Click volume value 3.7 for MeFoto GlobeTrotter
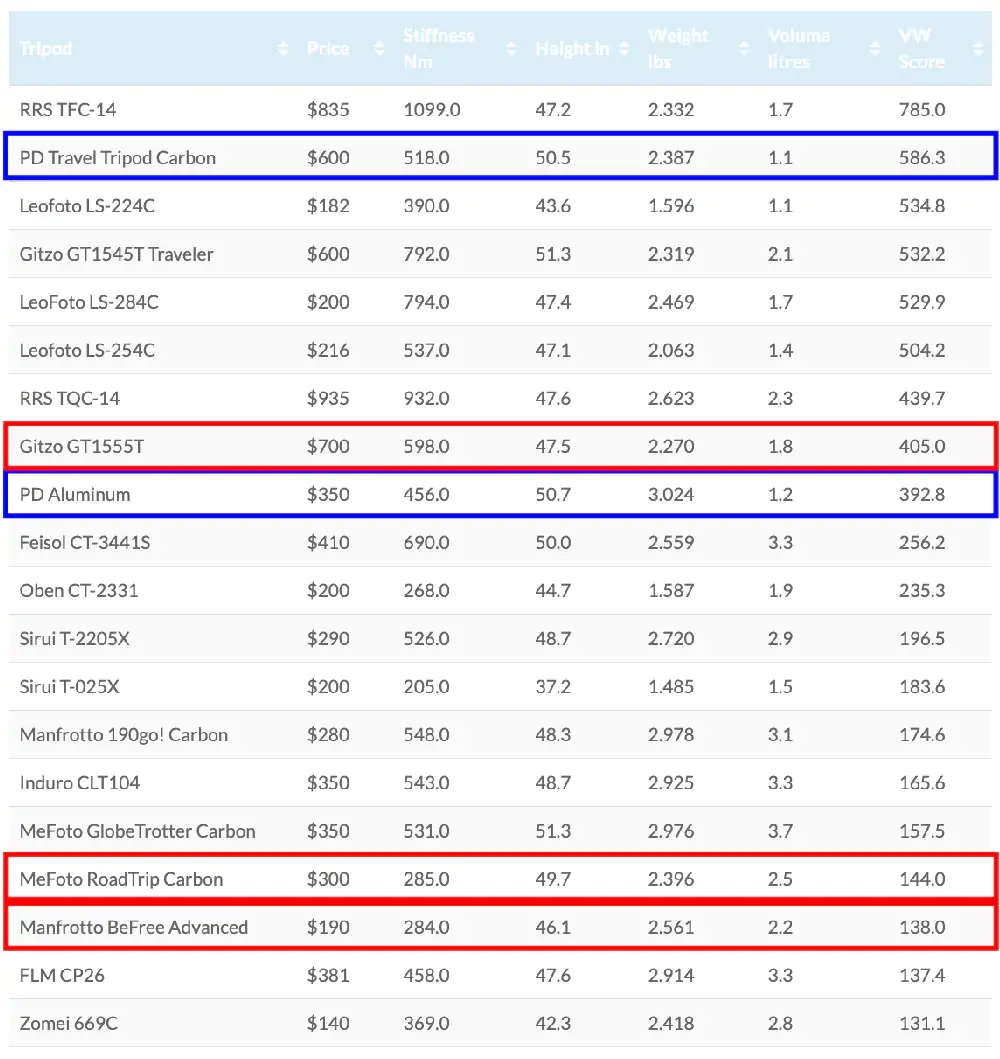This screenshot has height=1059, width=1000. (780, 831)
